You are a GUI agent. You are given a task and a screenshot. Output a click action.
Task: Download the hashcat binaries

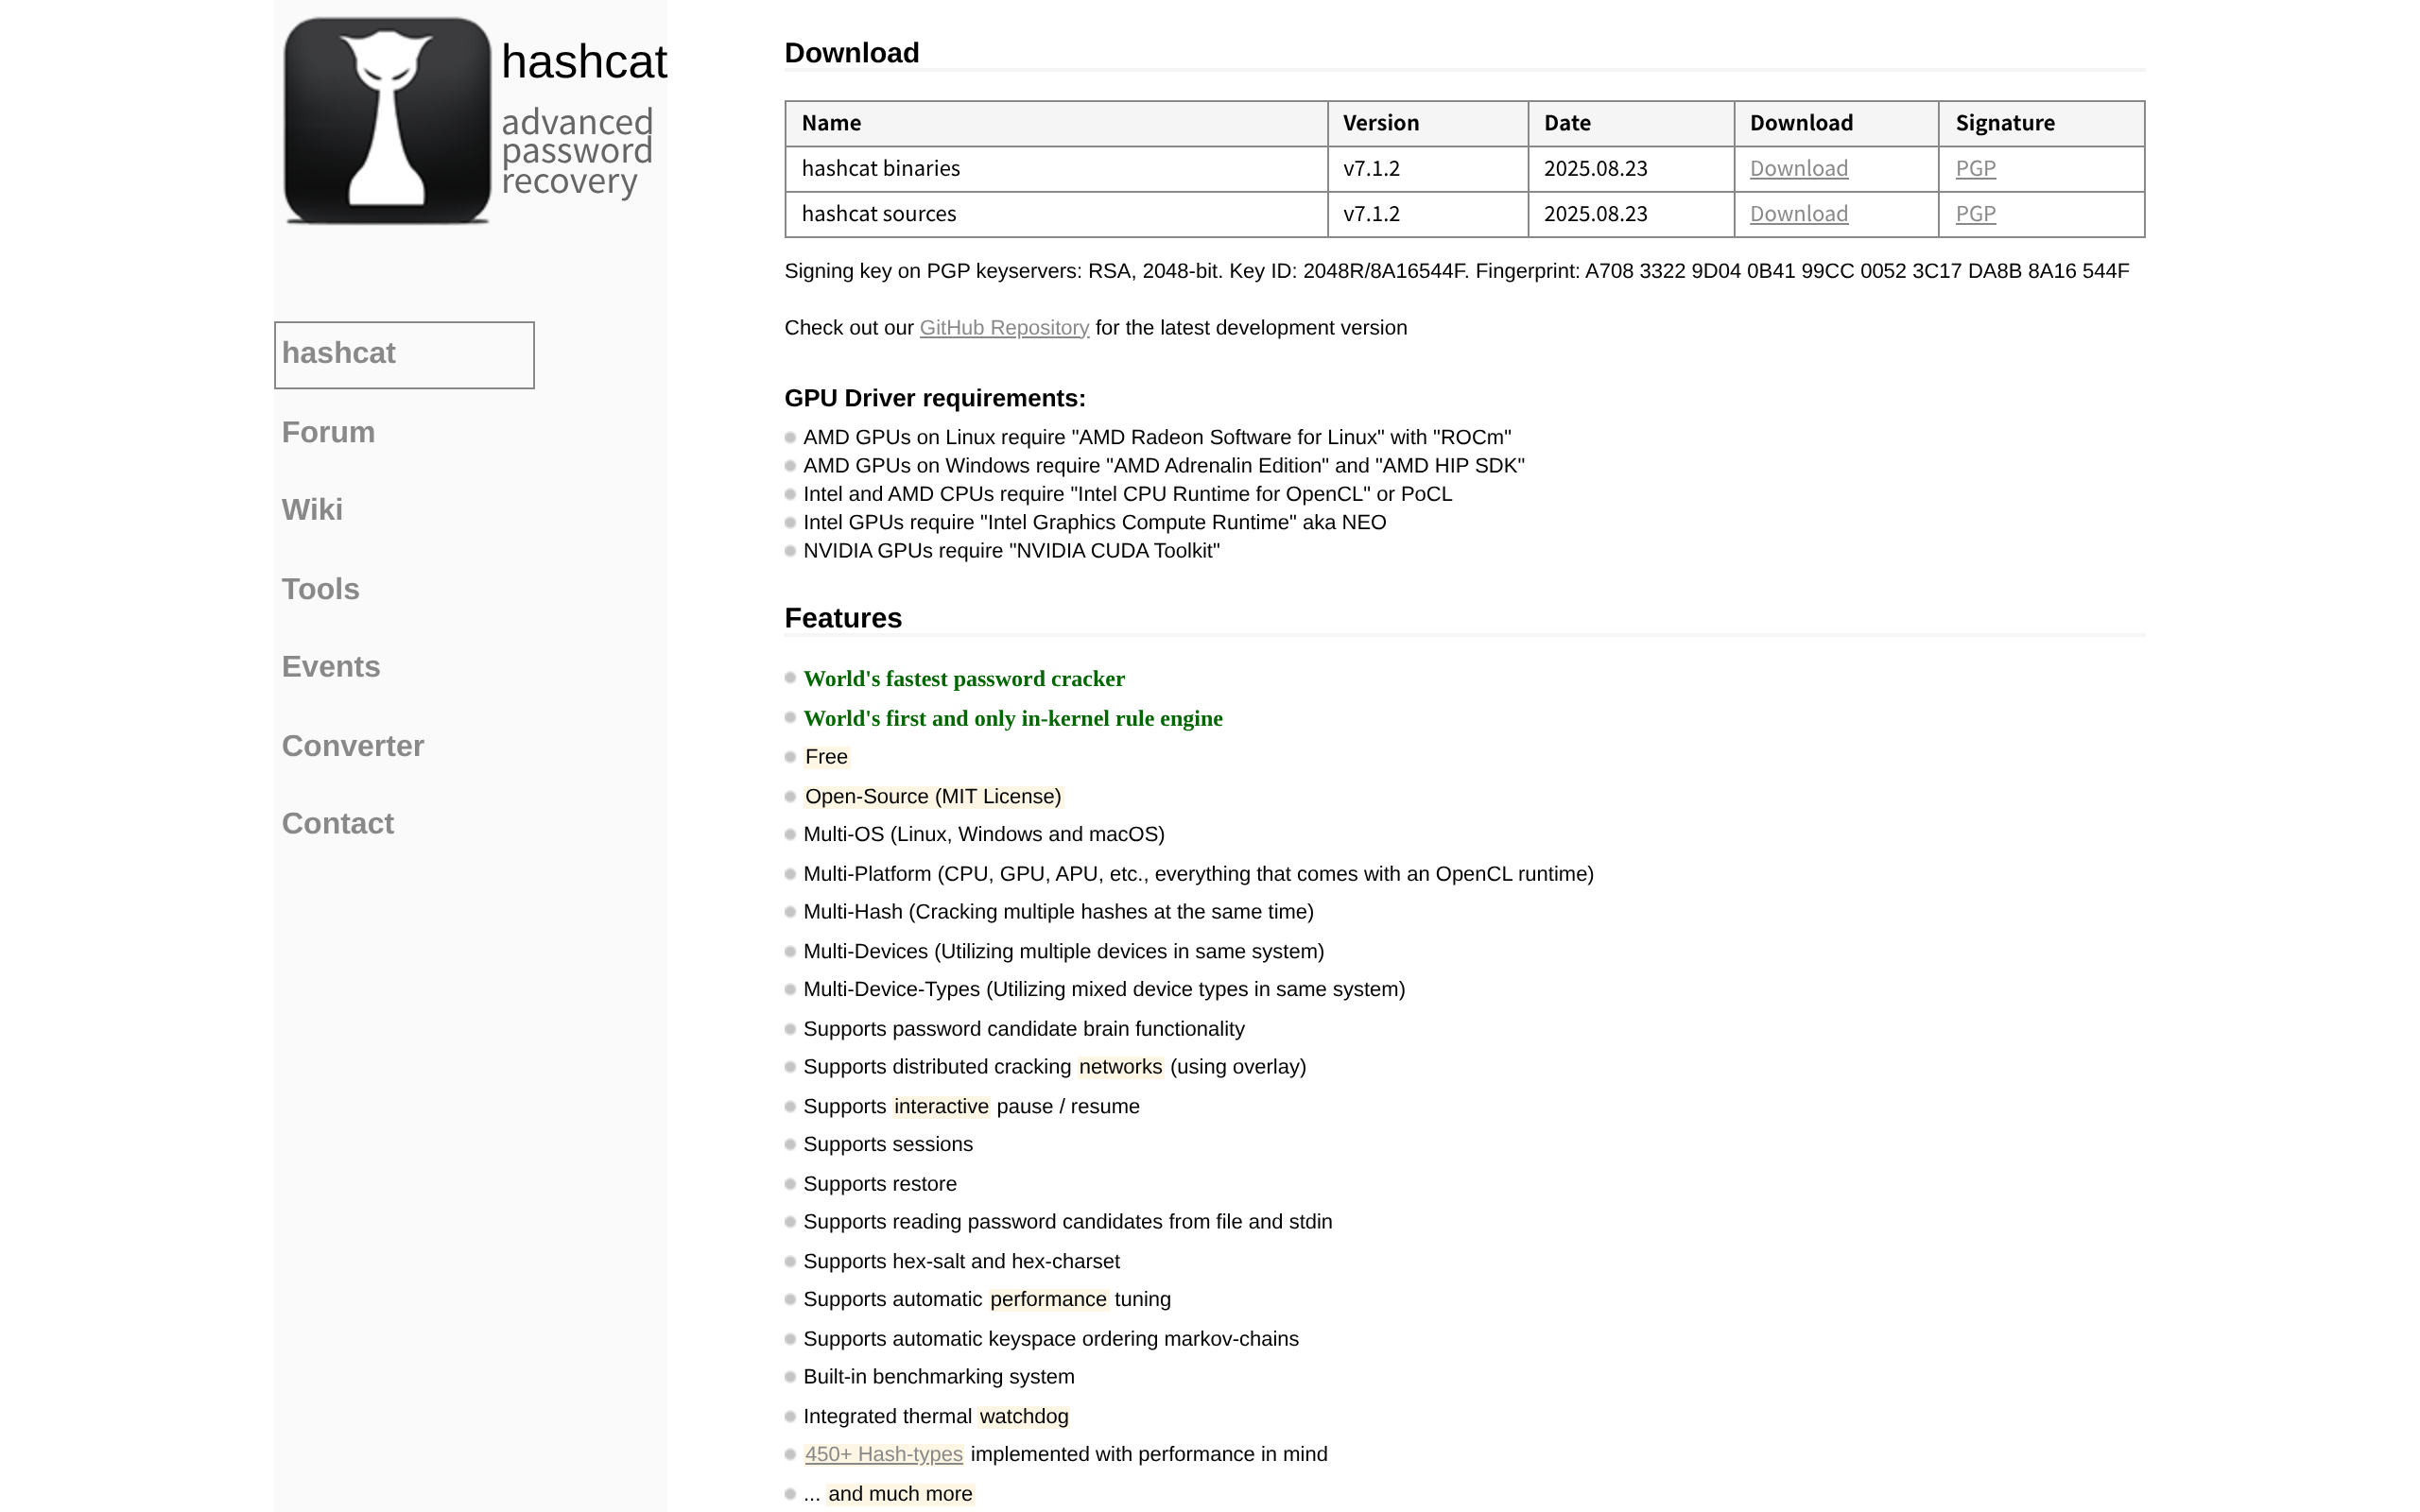point(1798,169)
